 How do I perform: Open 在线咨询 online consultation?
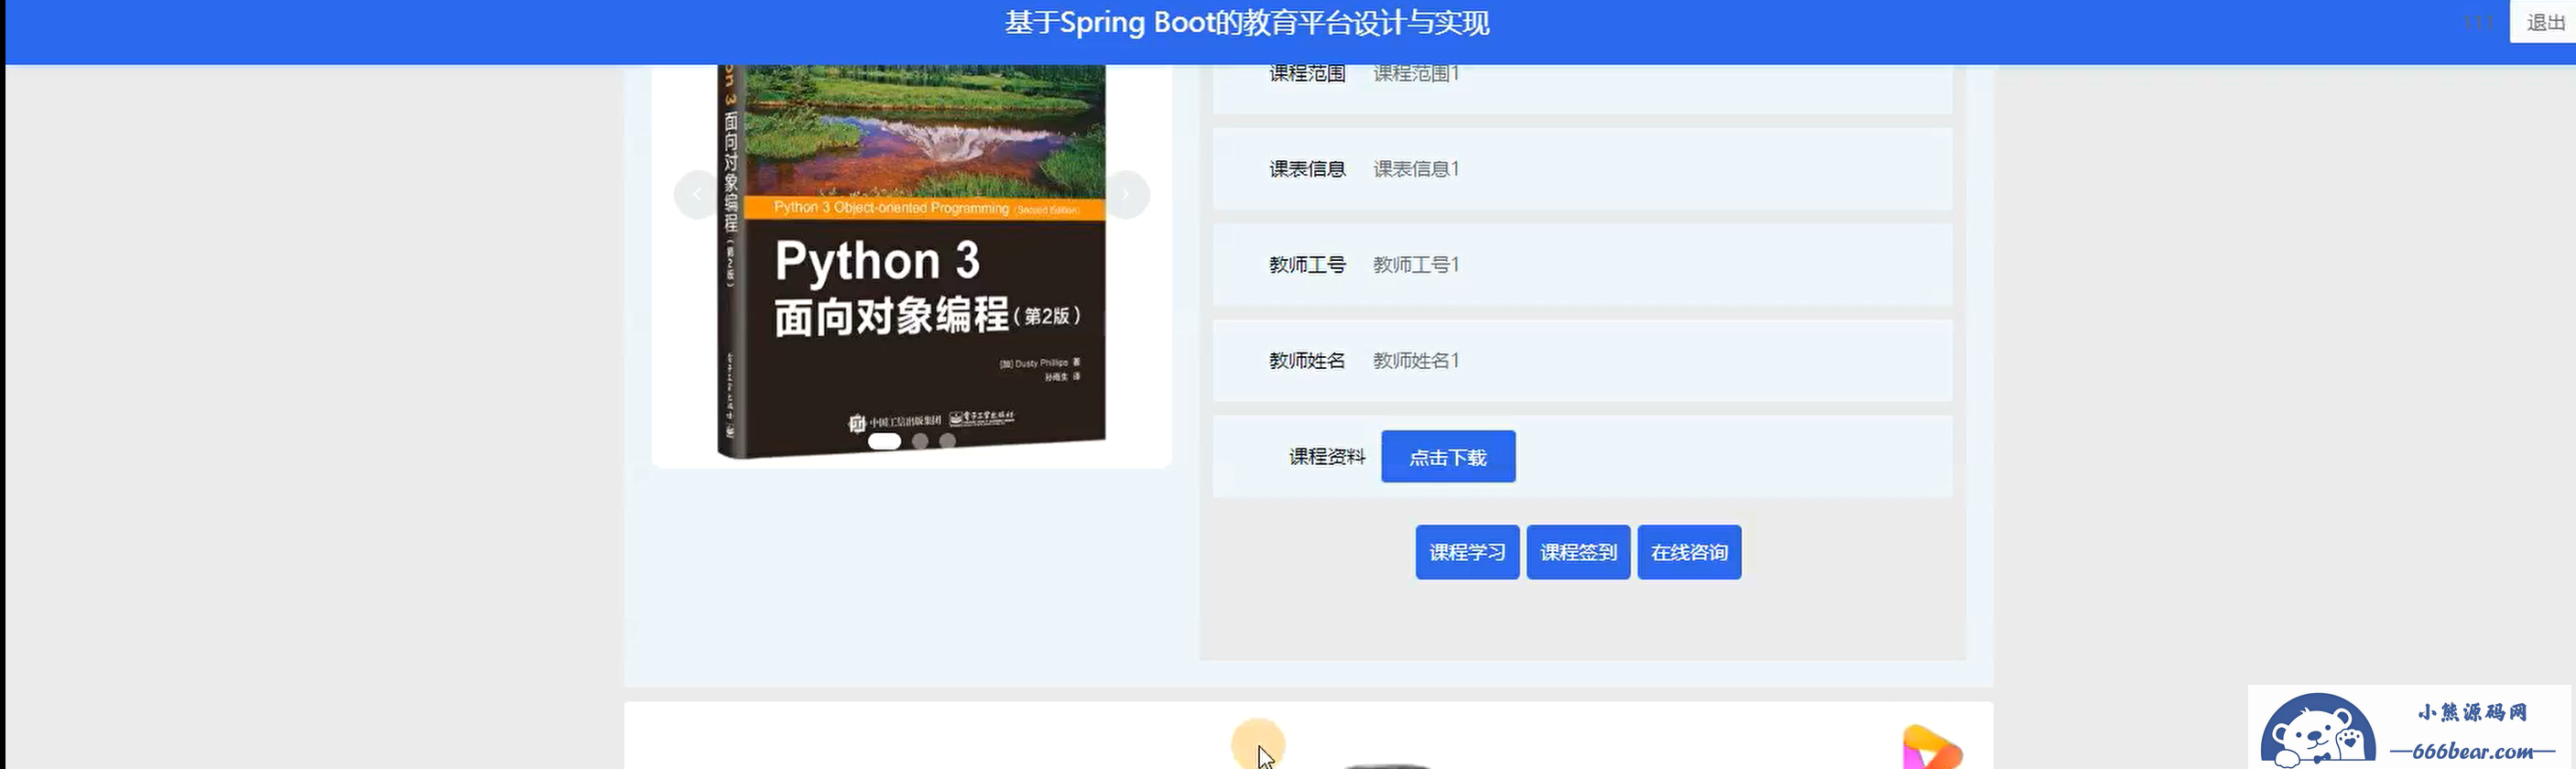coord(1689,552)
